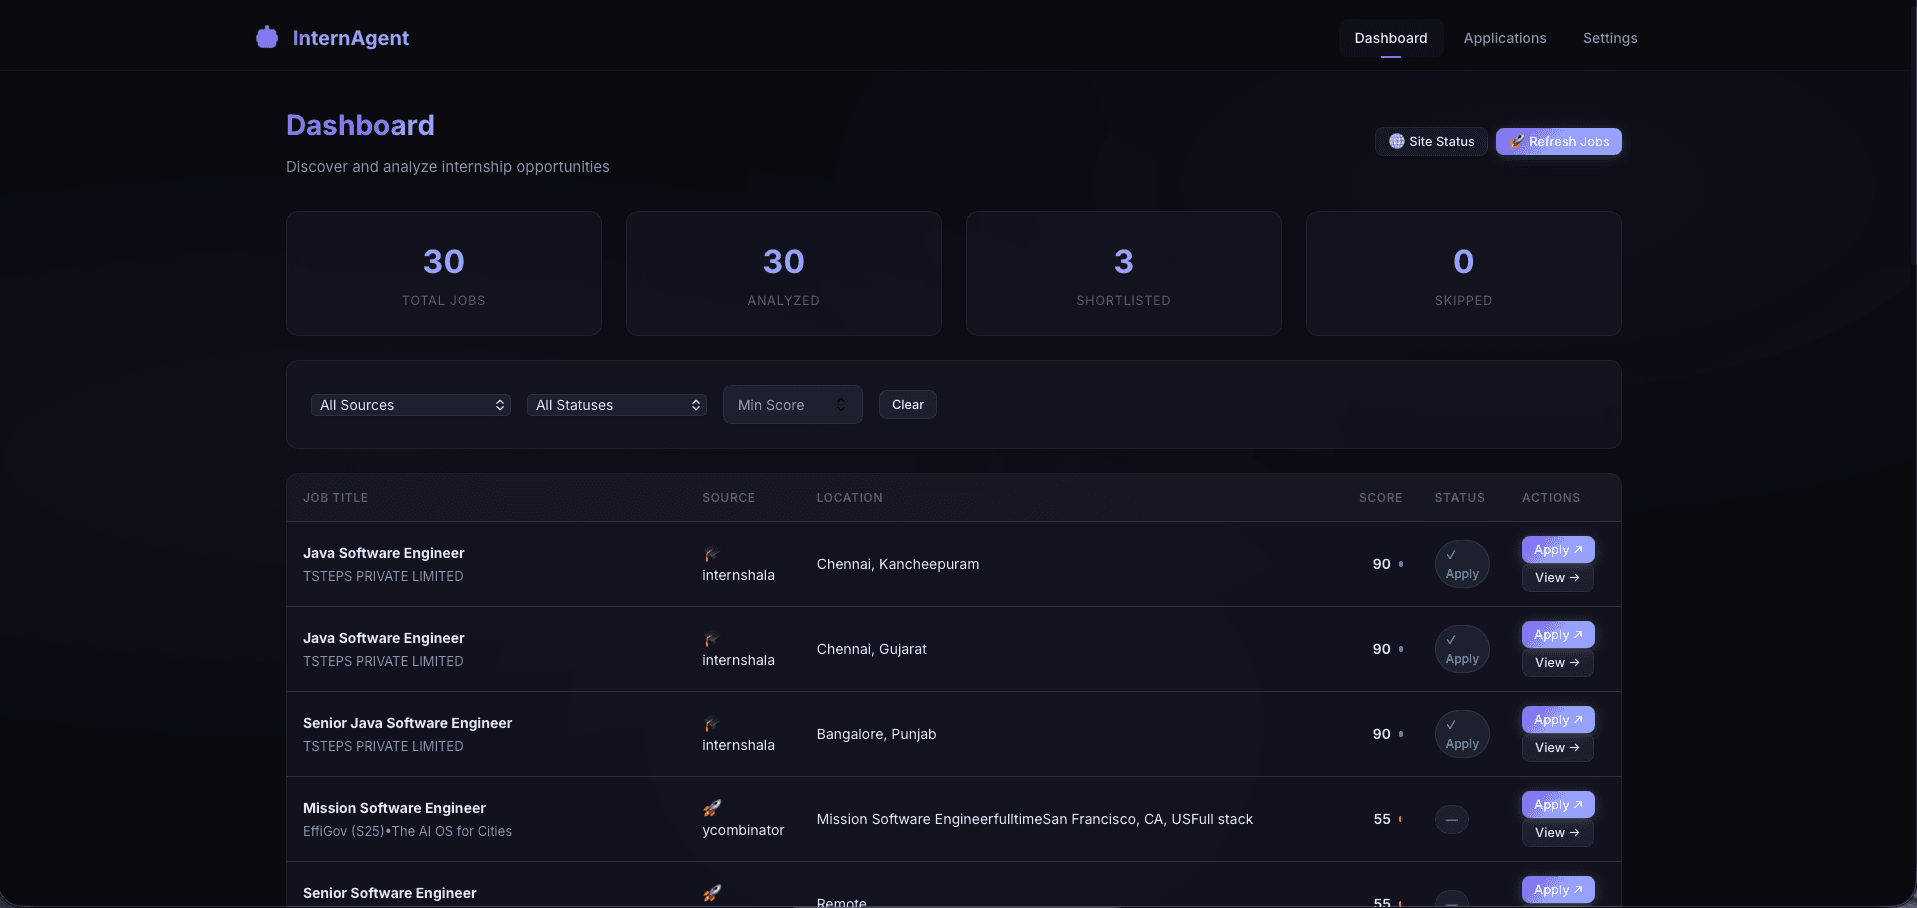Screen dimensions: 1917x908
Task: View the Chennai, Gujarat Java job details
Action: (x=1558, y=663)
